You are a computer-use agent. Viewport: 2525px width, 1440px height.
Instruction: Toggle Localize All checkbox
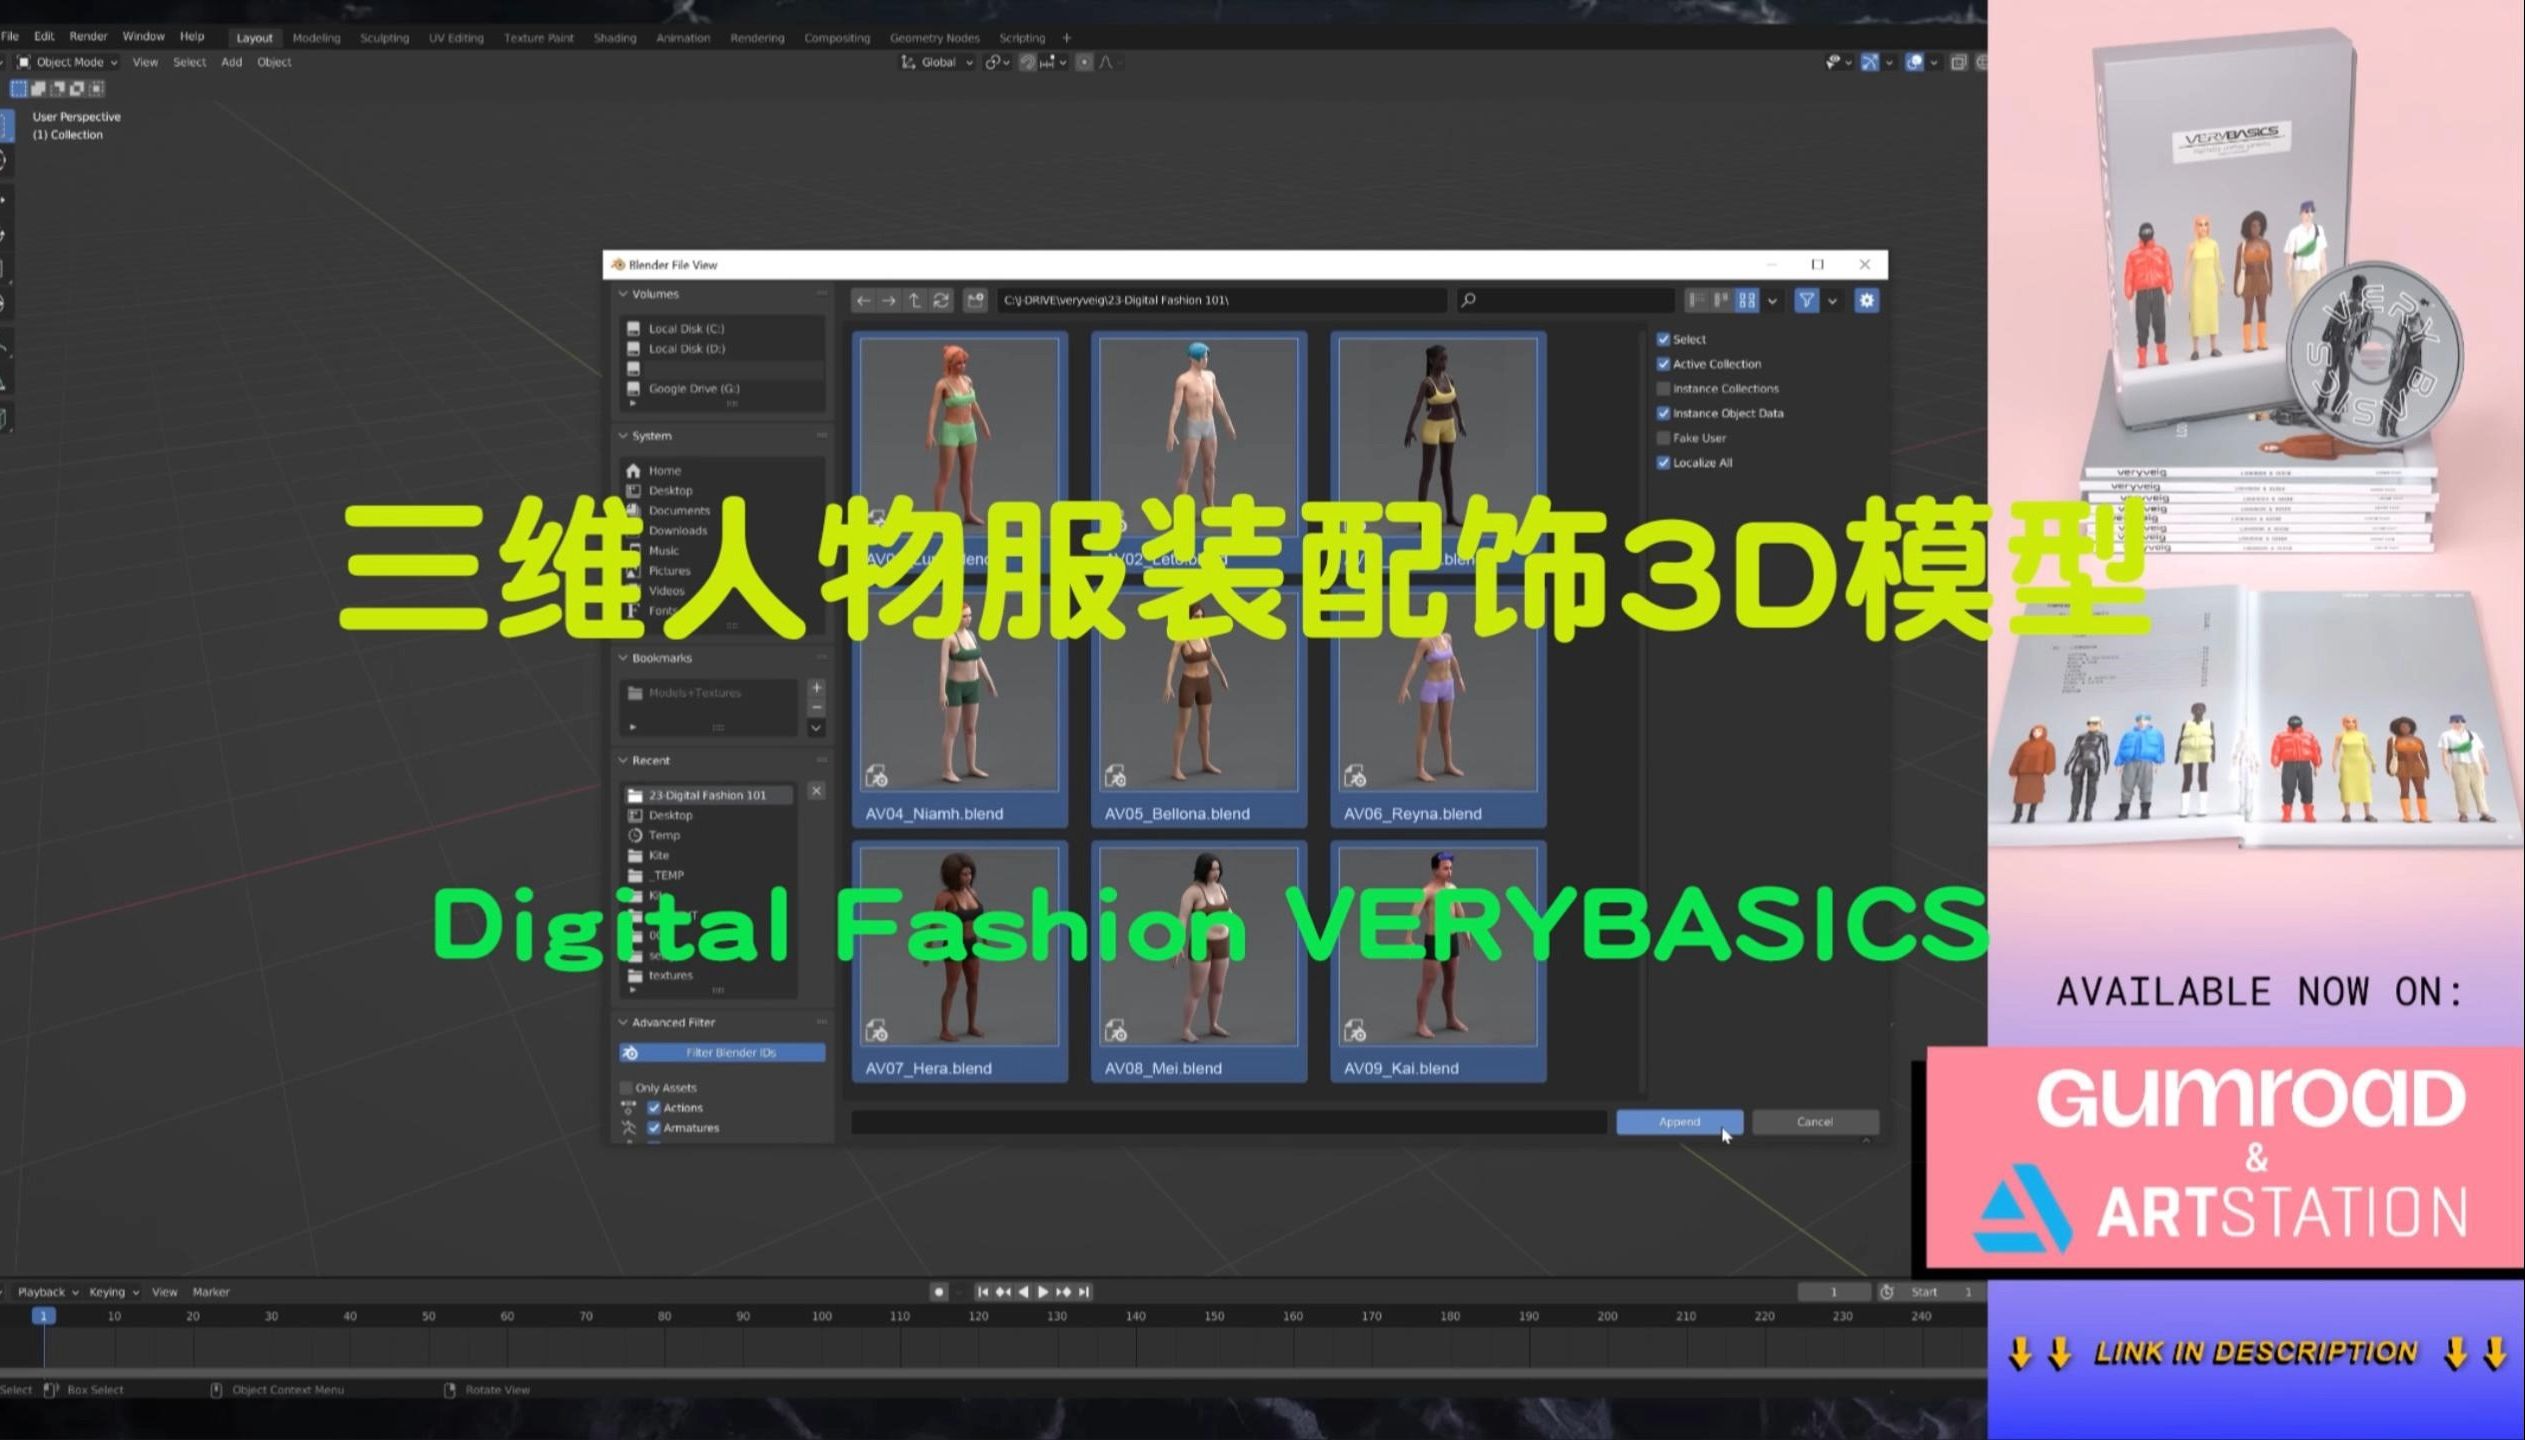1663,462
